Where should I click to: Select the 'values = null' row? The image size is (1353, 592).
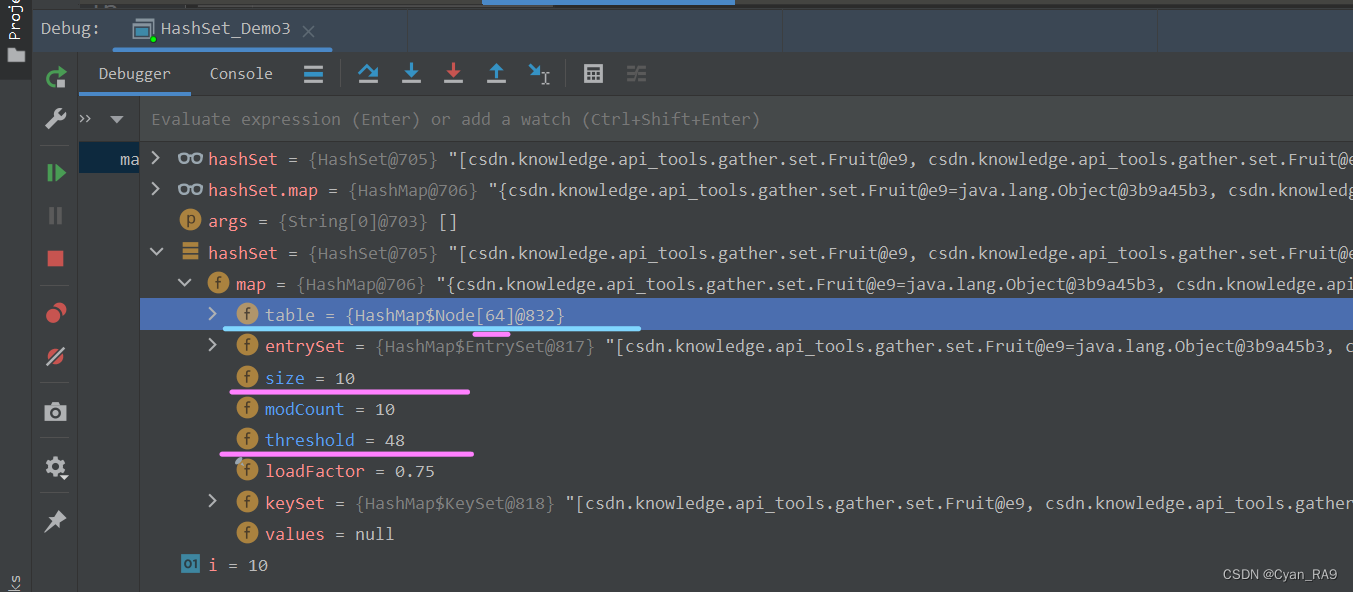coord(746,534)
